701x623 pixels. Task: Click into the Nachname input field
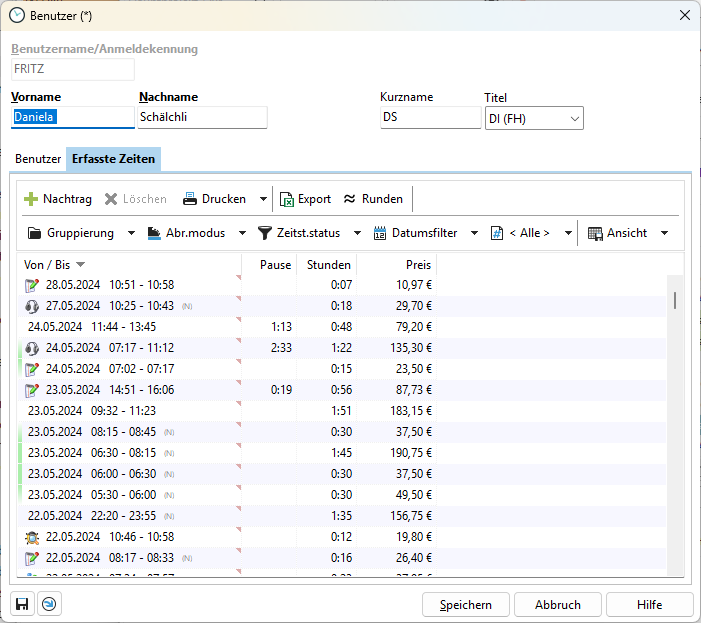(x=203, y=117)
